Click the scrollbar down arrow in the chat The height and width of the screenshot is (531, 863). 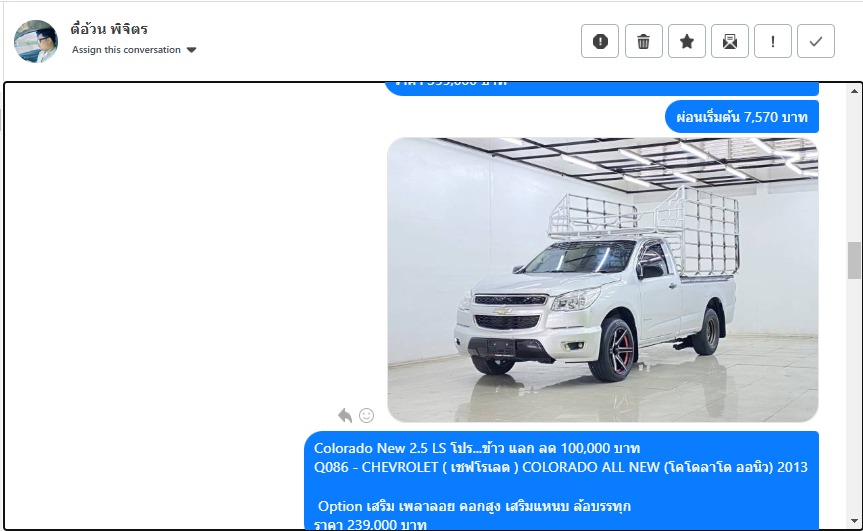854,521
